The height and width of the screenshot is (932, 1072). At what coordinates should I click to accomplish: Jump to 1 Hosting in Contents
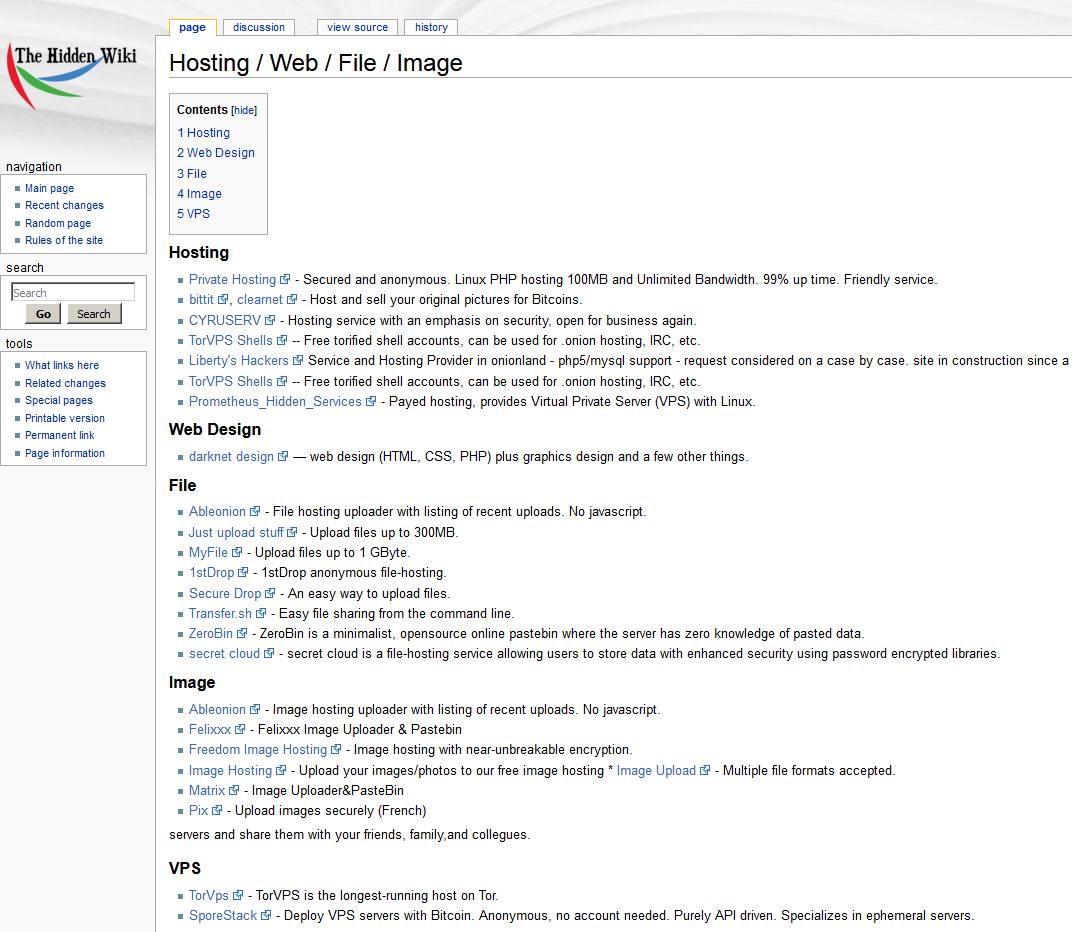pos(204,133)
